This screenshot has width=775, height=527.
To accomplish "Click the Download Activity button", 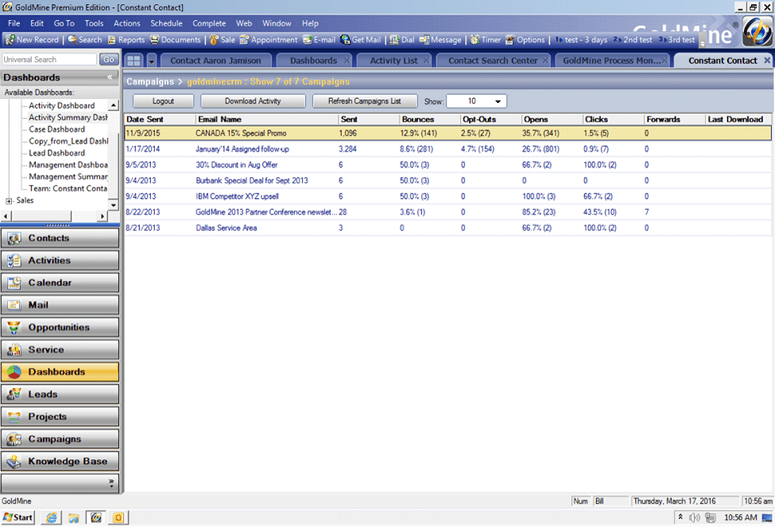I will (x=253, y=101).
